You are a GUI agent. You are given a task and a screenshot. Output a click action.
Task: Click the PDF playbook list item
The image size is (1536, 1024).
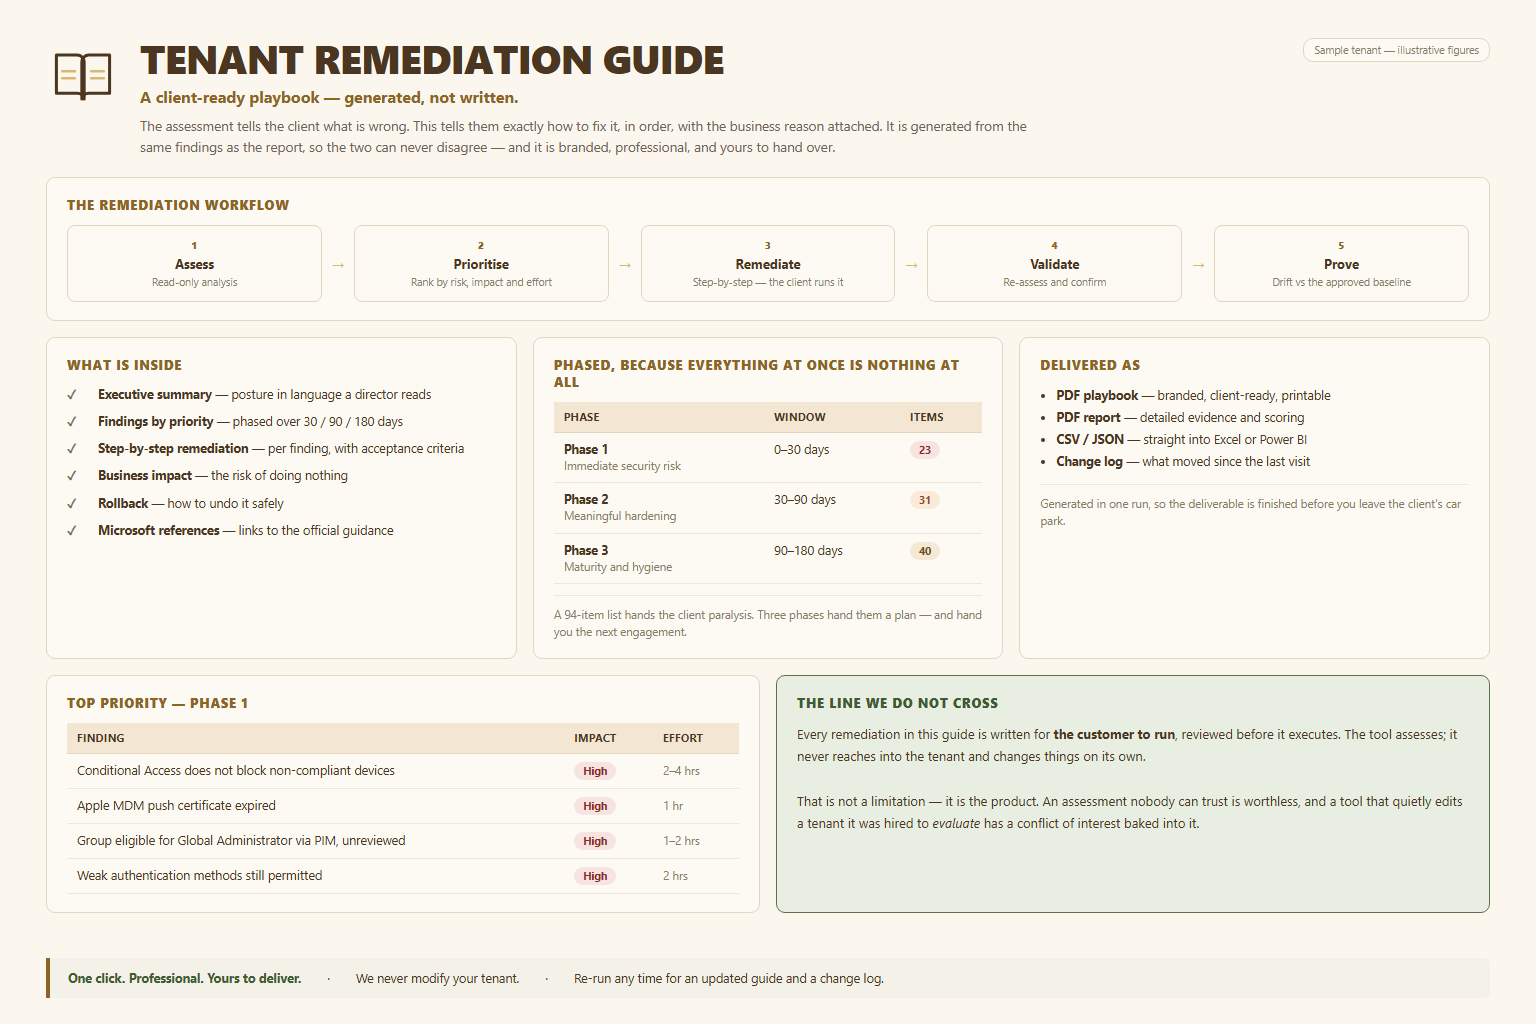tap(1193, 396)
